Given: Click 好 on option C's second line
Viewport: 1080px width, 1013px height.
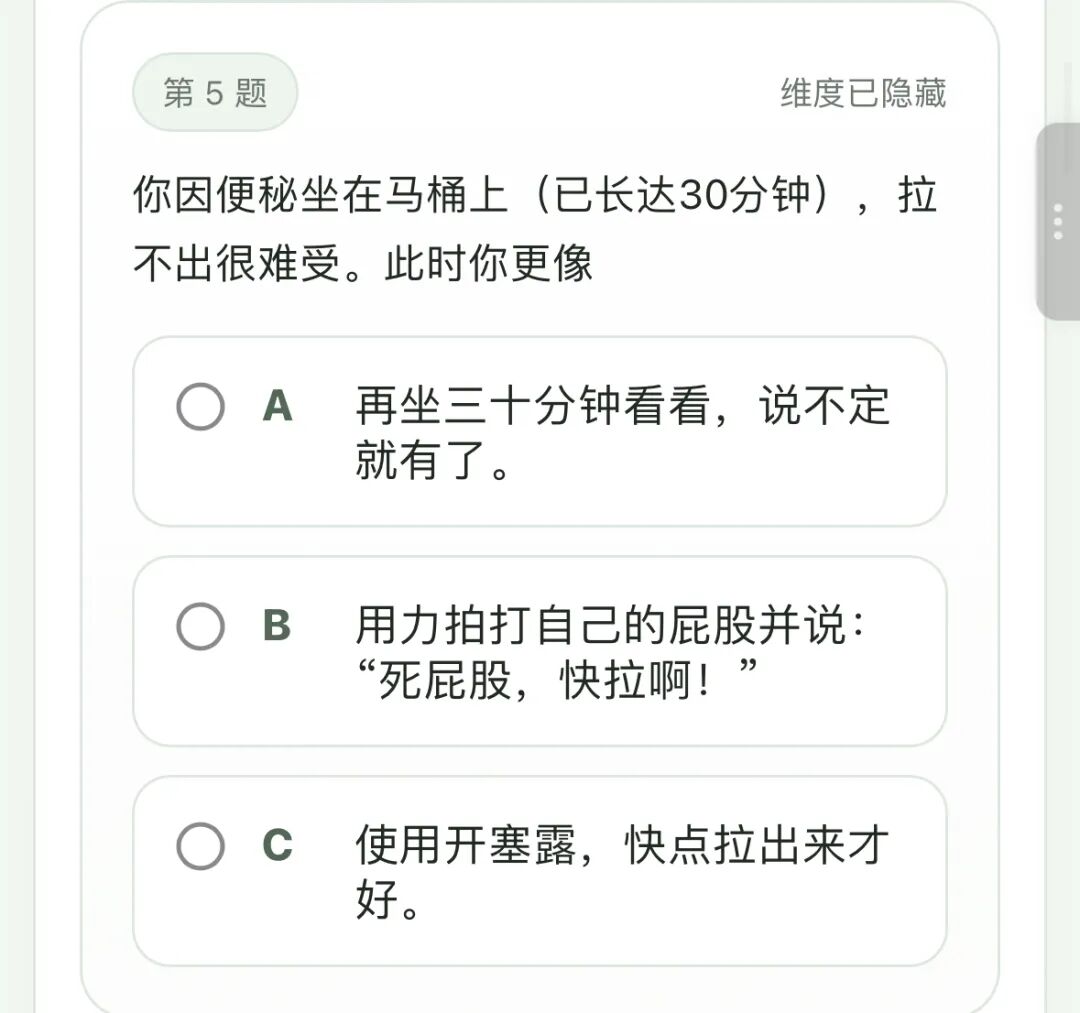Looking at the screenshot, I should pos(376,903).
